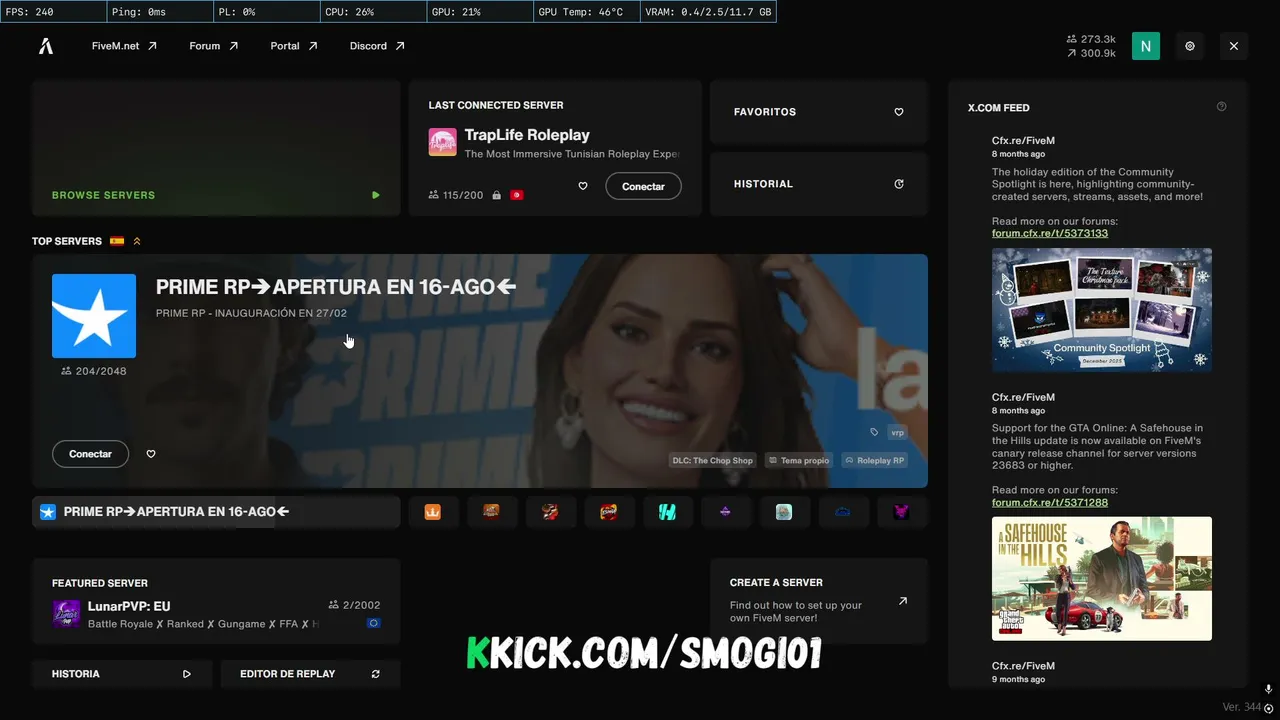Click the X.COM FEED heading
This screenshot has height=720, width=1280.
(x=999, y=107)
